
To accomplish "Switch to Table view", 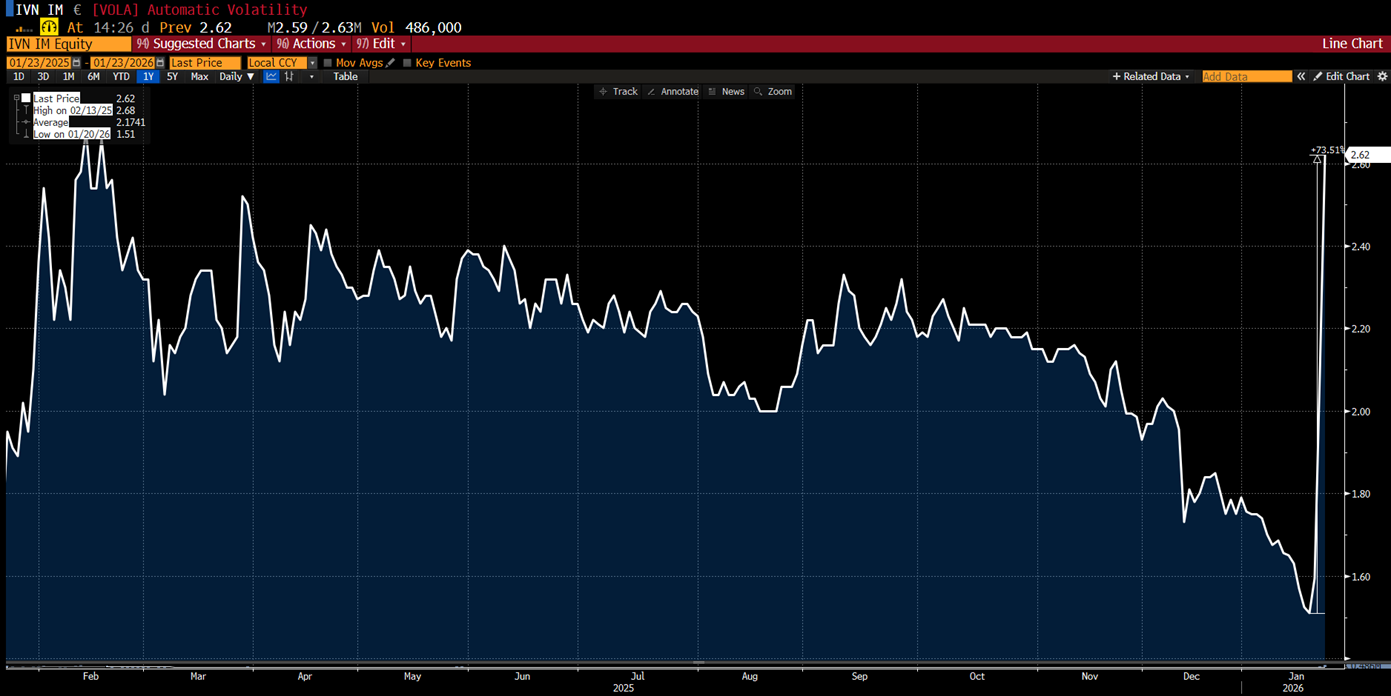I will (345, 77).
